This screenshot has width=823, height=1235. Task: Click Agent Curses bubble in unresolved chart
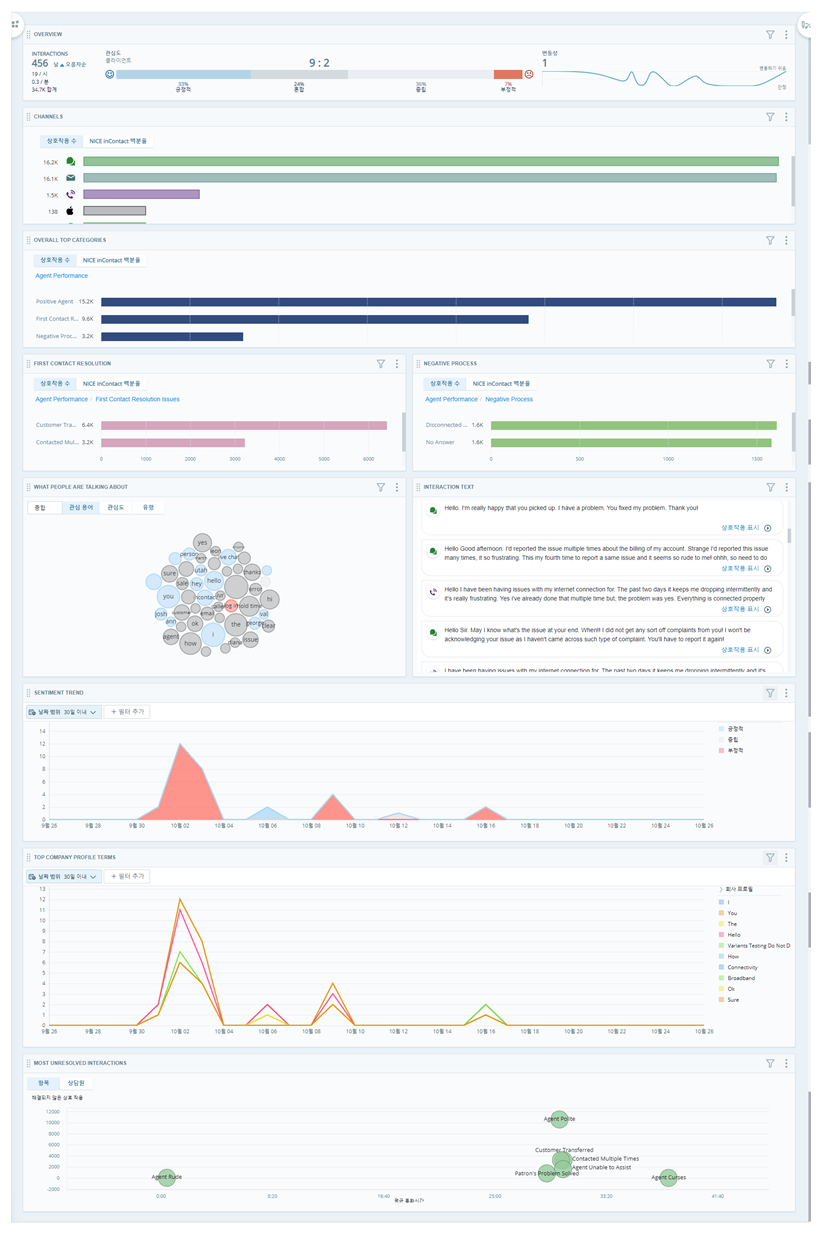667,1178
